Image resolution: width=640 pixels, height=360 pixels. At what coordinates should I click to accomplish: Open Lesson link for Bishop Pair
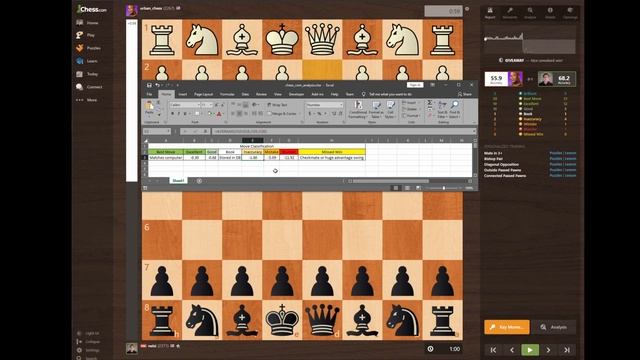570,159
